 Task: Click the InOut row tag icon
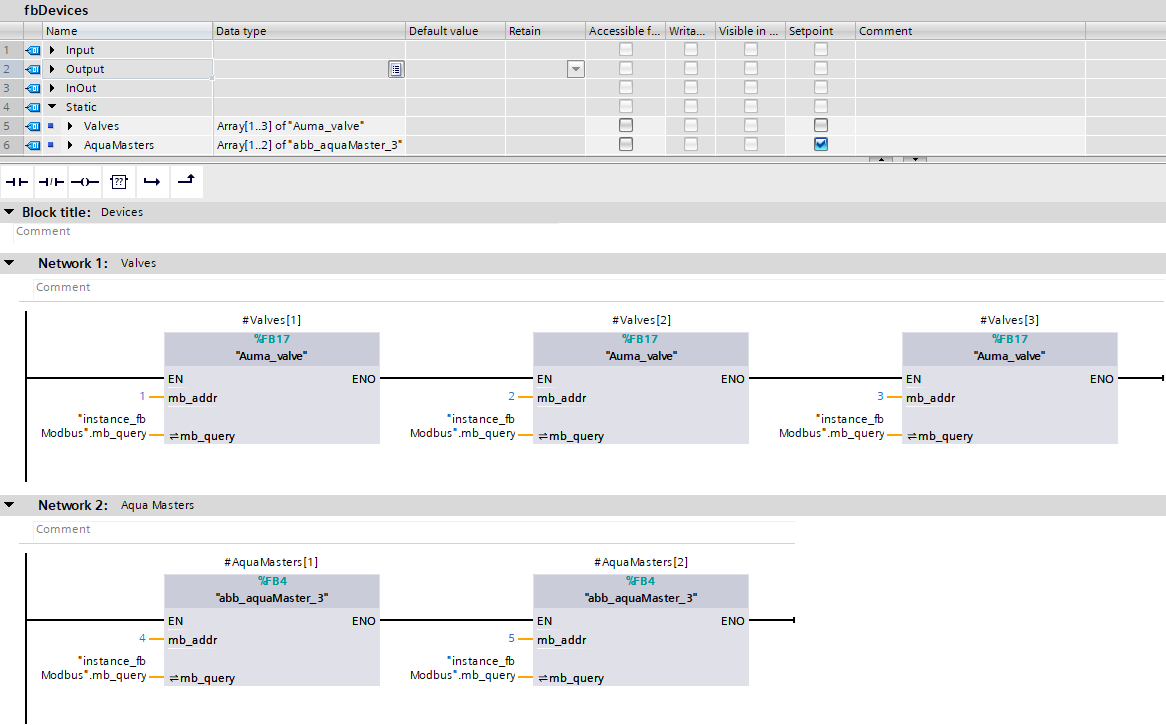33,88
